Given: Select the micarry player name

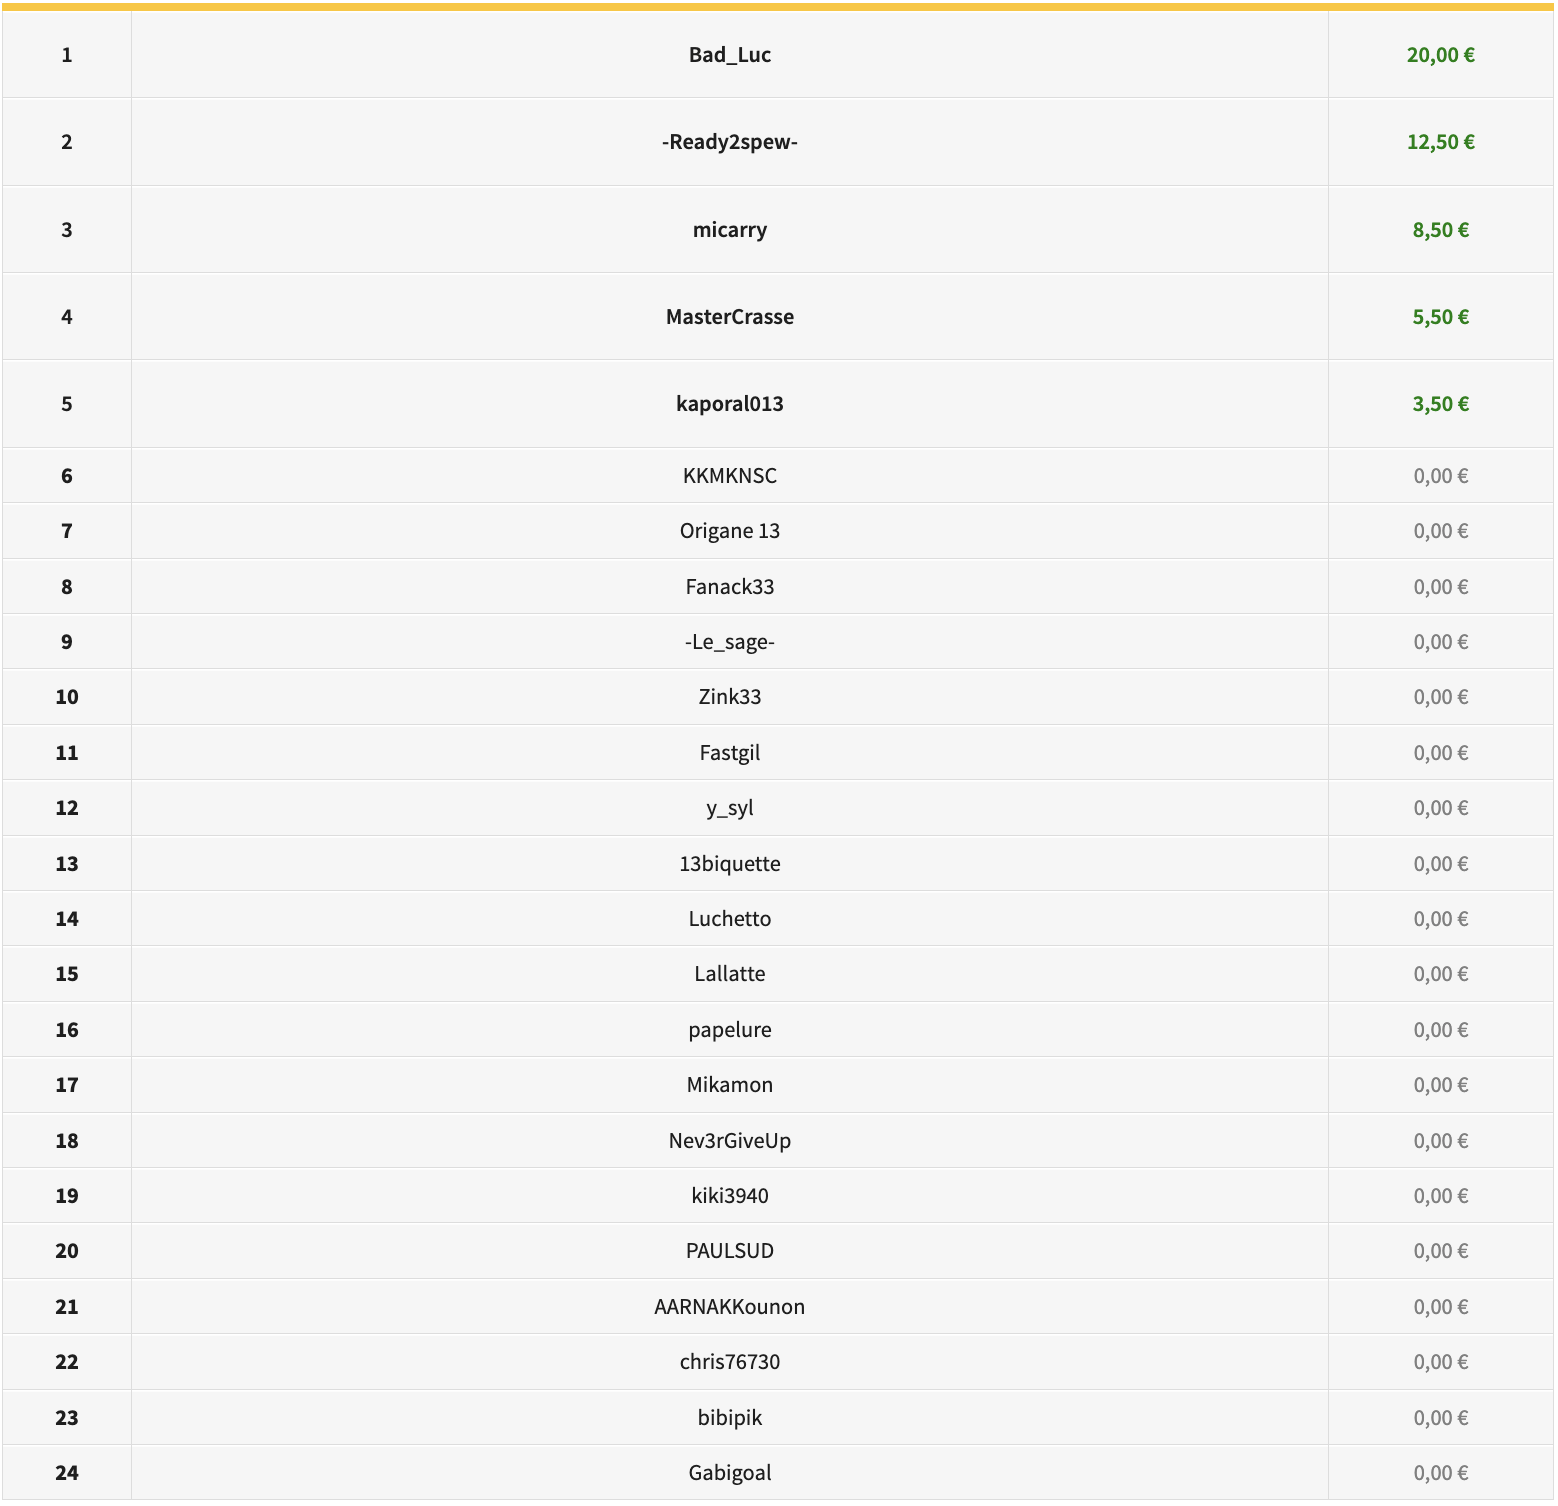Looking at the screenshot, I should point(729,230).
